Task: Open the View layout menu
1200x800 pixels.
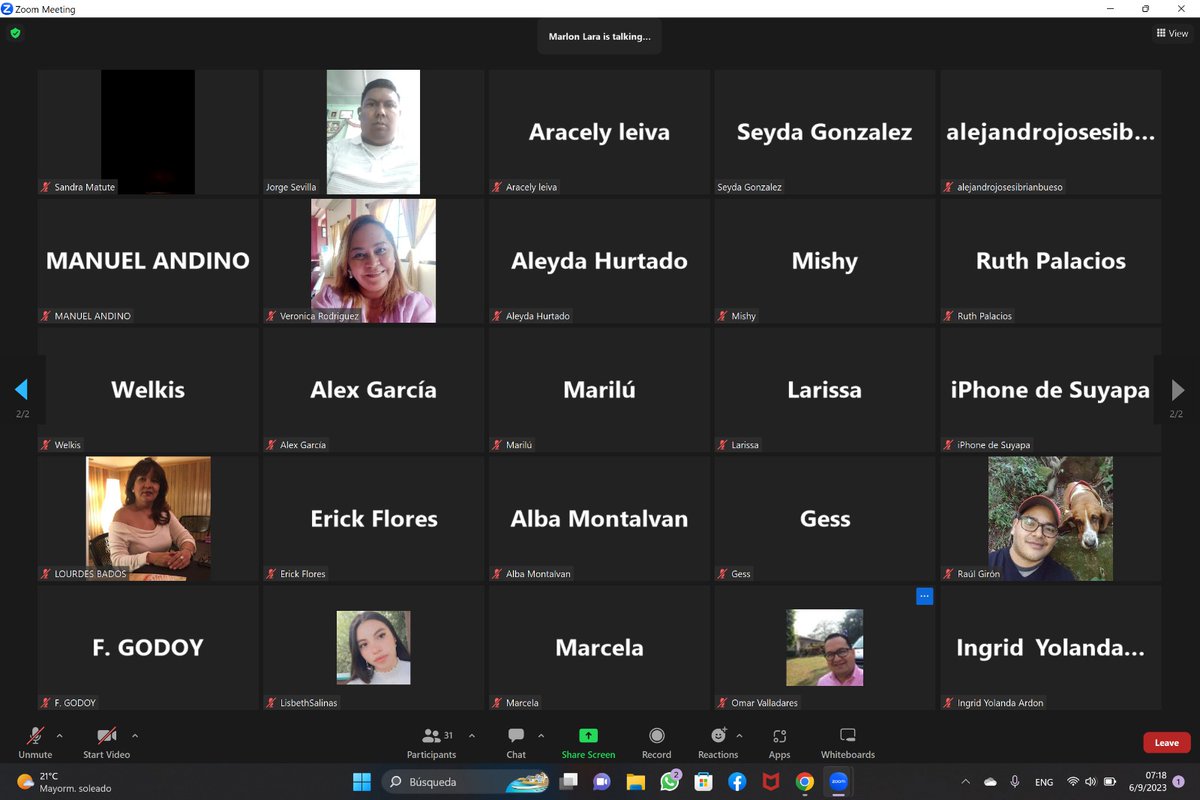Action: [x=1172, y=33]
